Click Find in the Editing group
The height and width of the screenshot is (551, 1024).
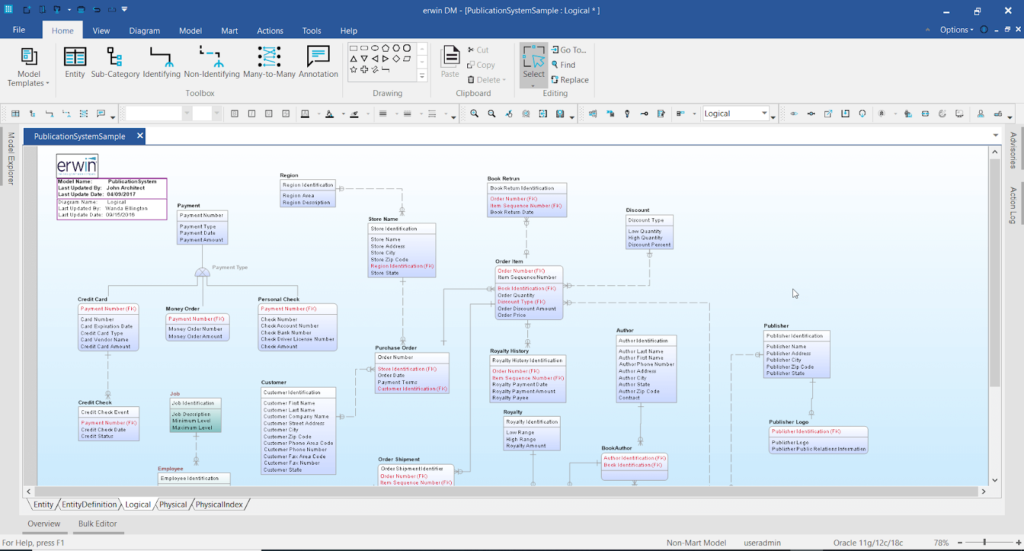click(x=564, y=65)
